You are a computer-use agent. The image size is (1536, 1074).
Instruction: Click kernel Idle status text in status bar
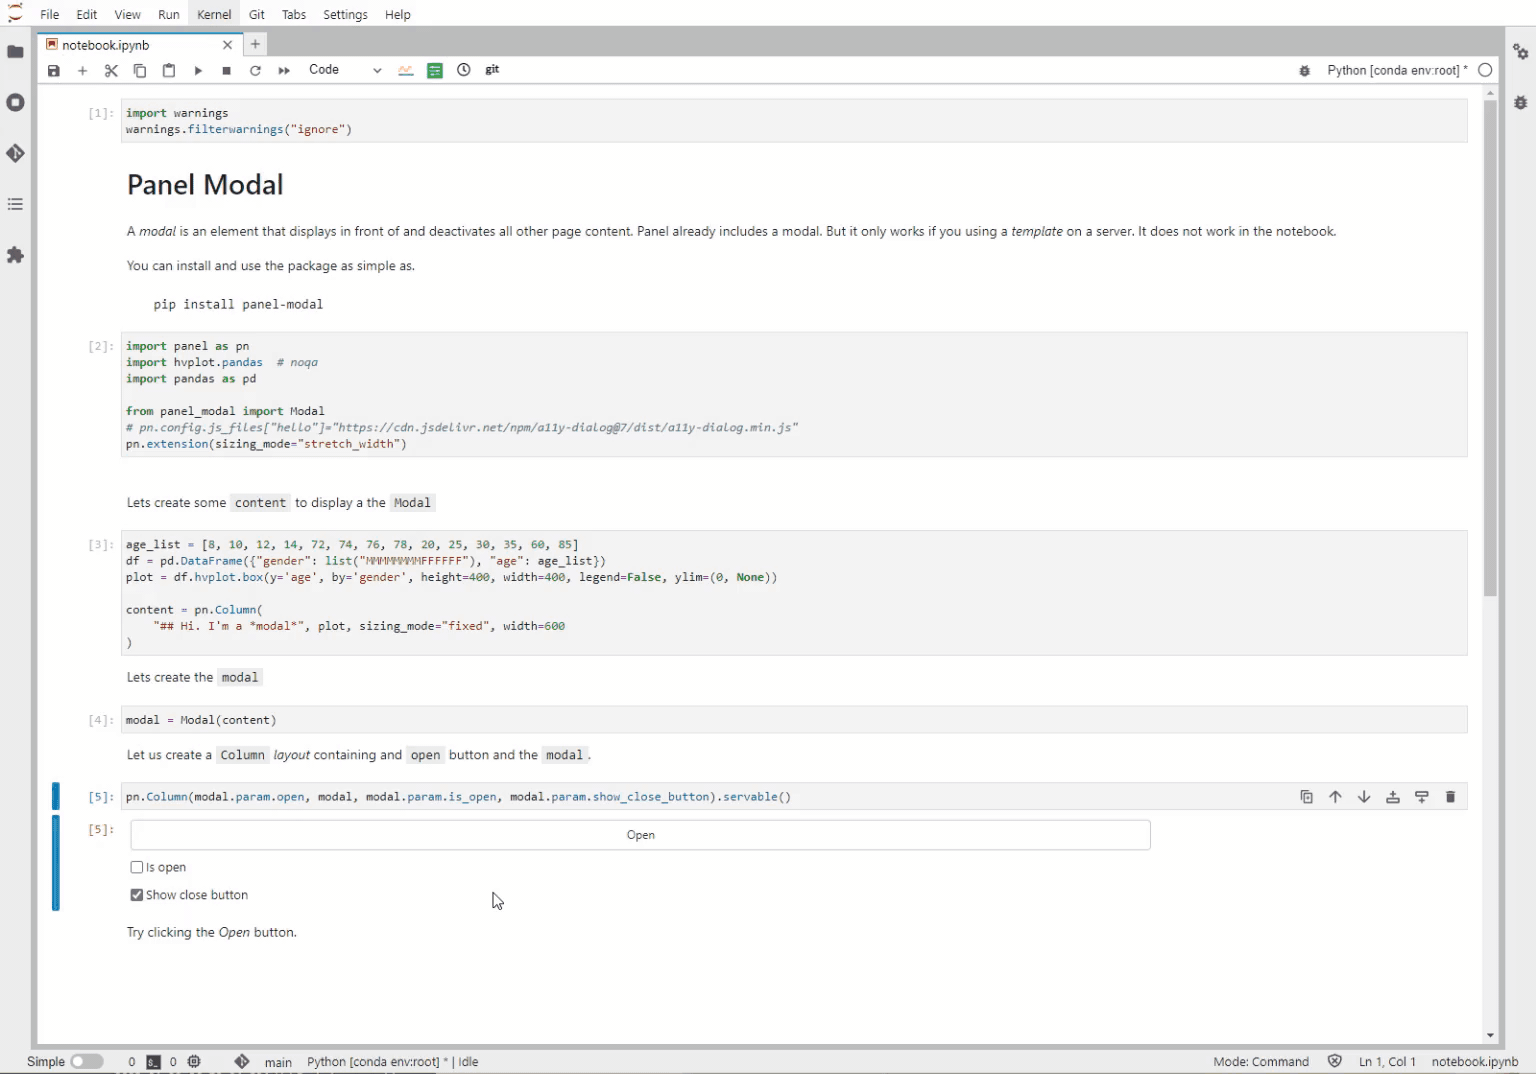(393, 1062)
